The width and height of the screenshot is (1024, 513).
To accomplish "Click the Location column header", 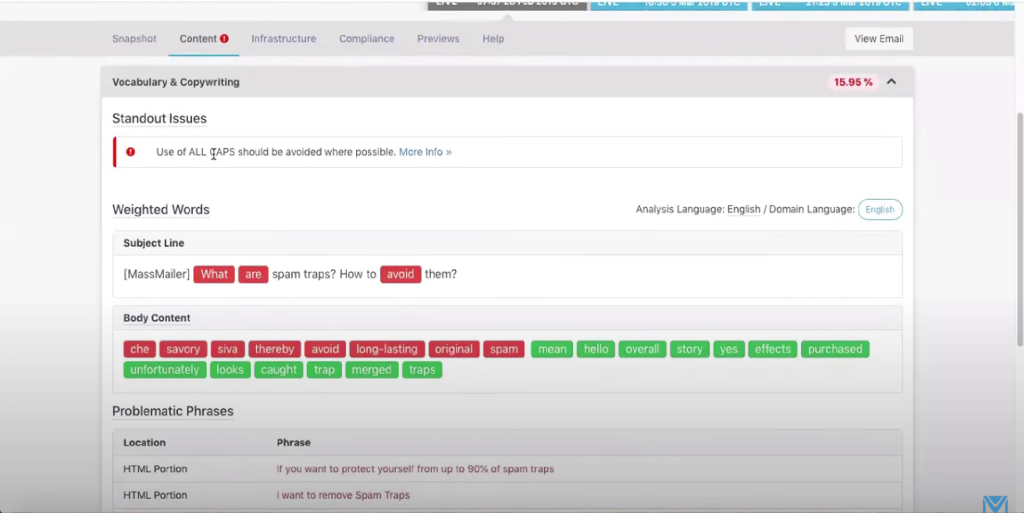I will tap(144, 443).
